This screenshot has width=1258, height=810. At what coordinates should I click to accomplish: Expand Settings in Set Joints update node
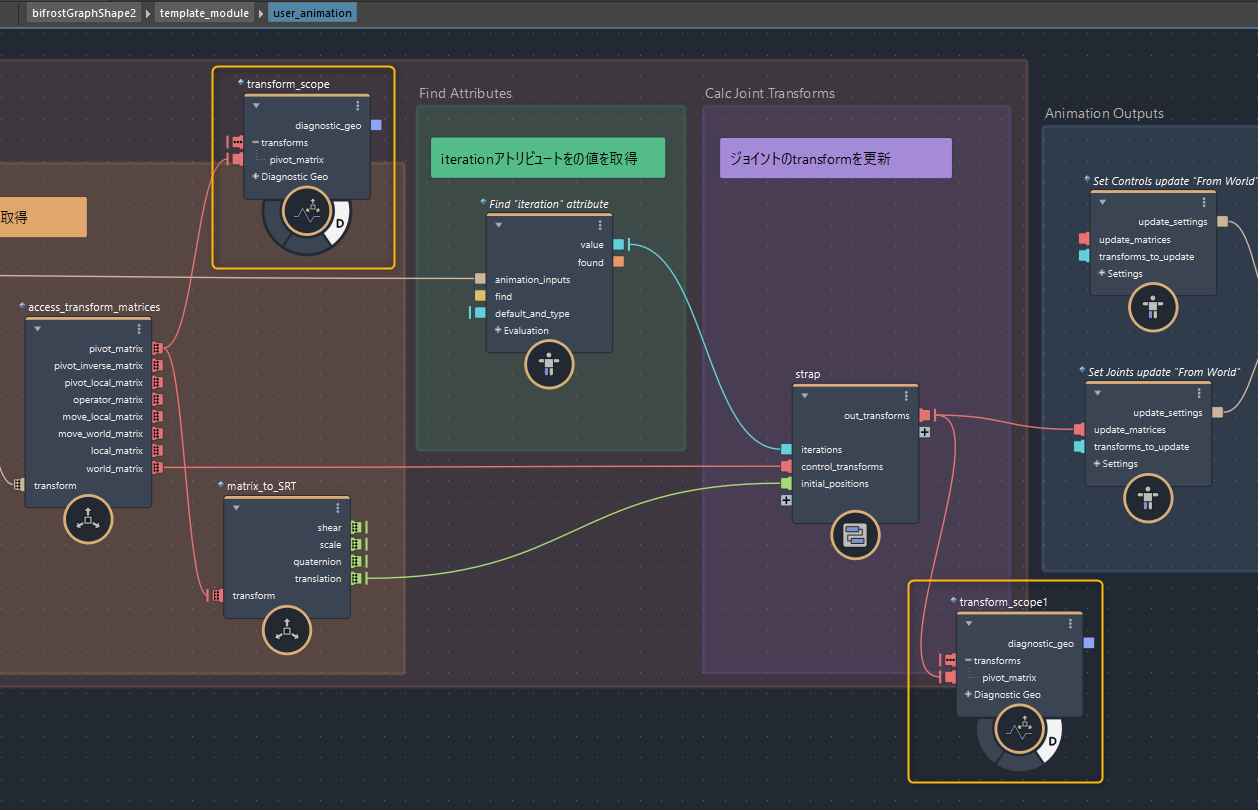[x=1097, y=464]
